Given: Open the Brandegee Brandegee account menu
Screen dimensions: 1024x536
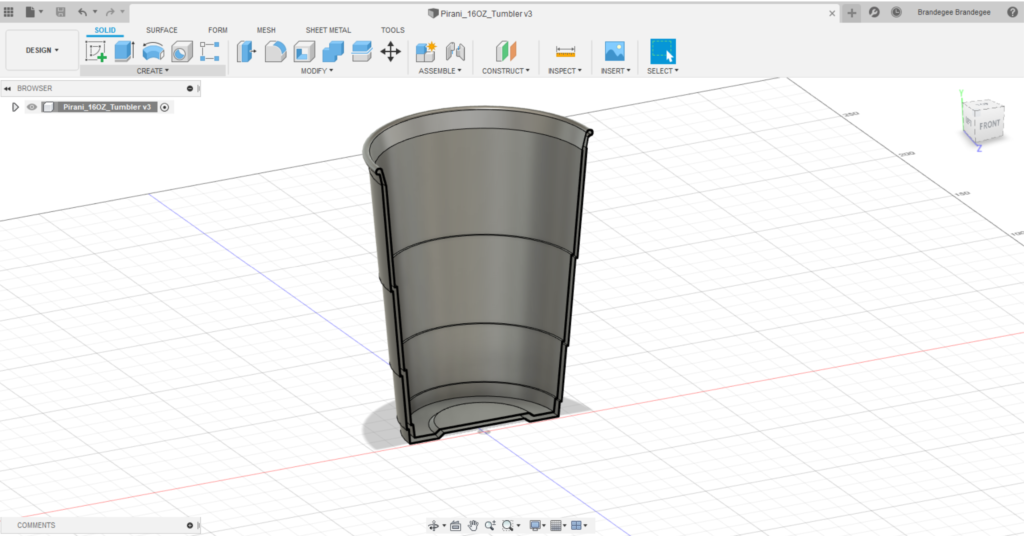Looking at the screenshot, I should point(953,12).
